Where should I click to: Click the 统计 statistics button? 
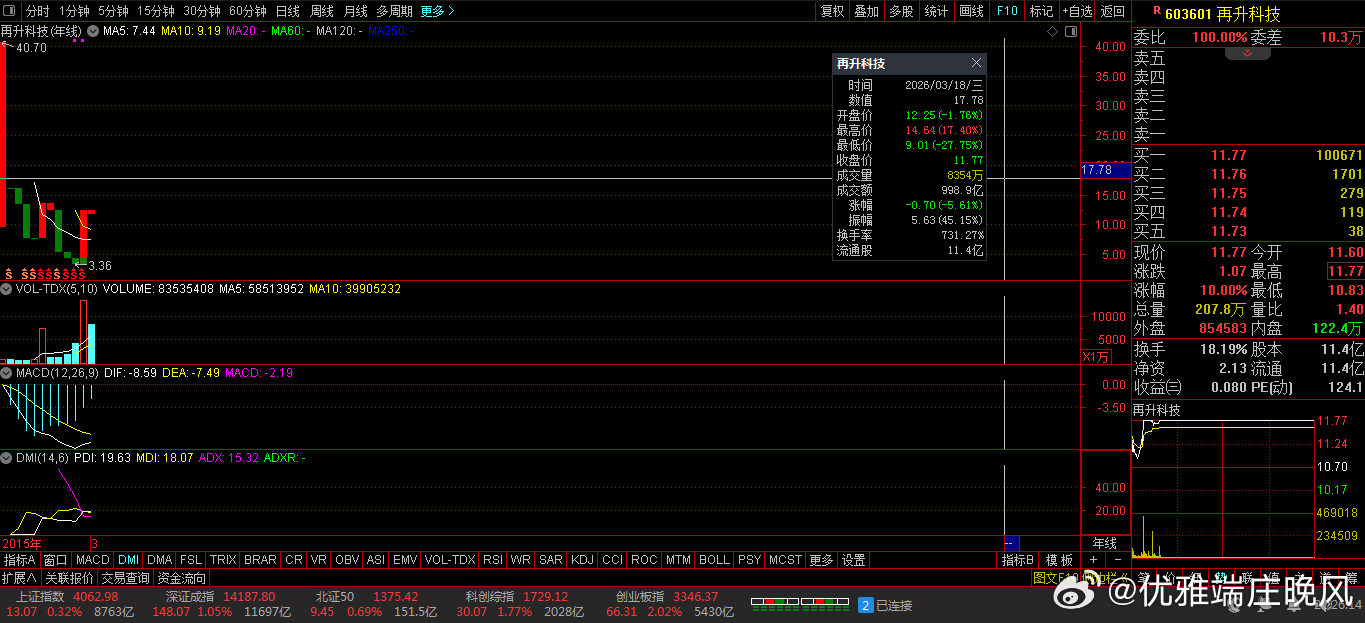[x=936, y=11]
